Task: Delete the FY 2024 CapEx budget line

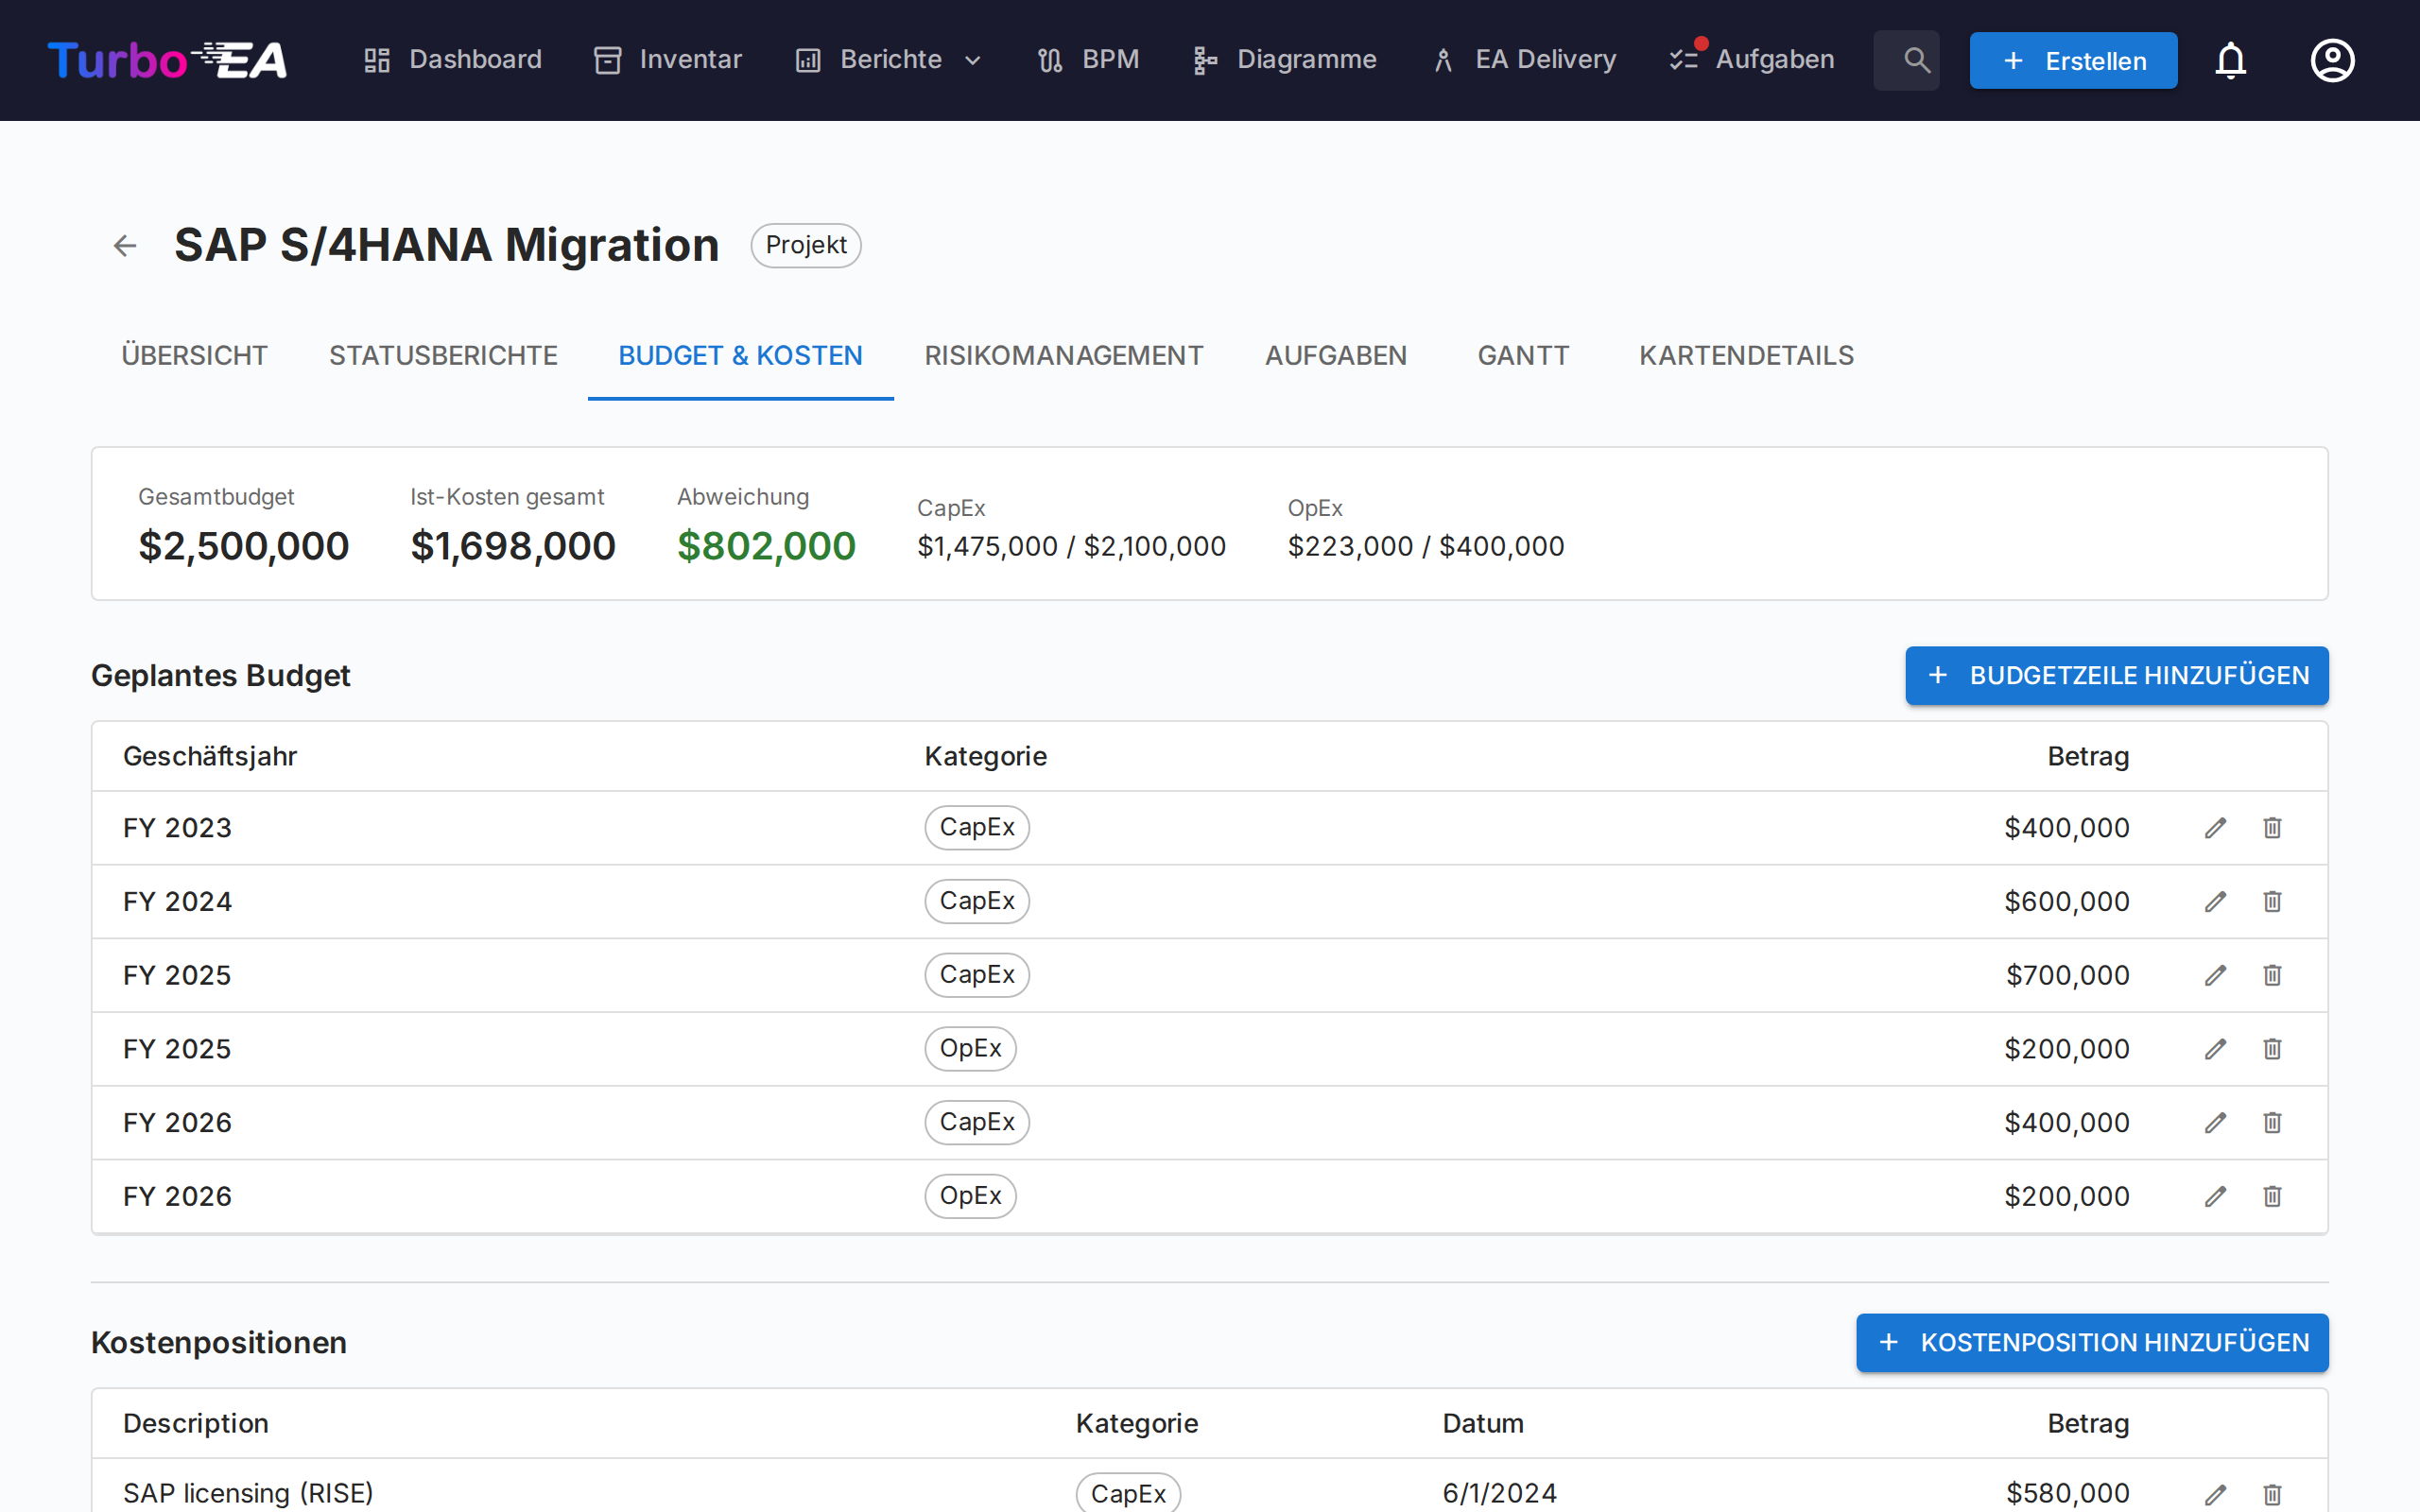Action: 2272,902
